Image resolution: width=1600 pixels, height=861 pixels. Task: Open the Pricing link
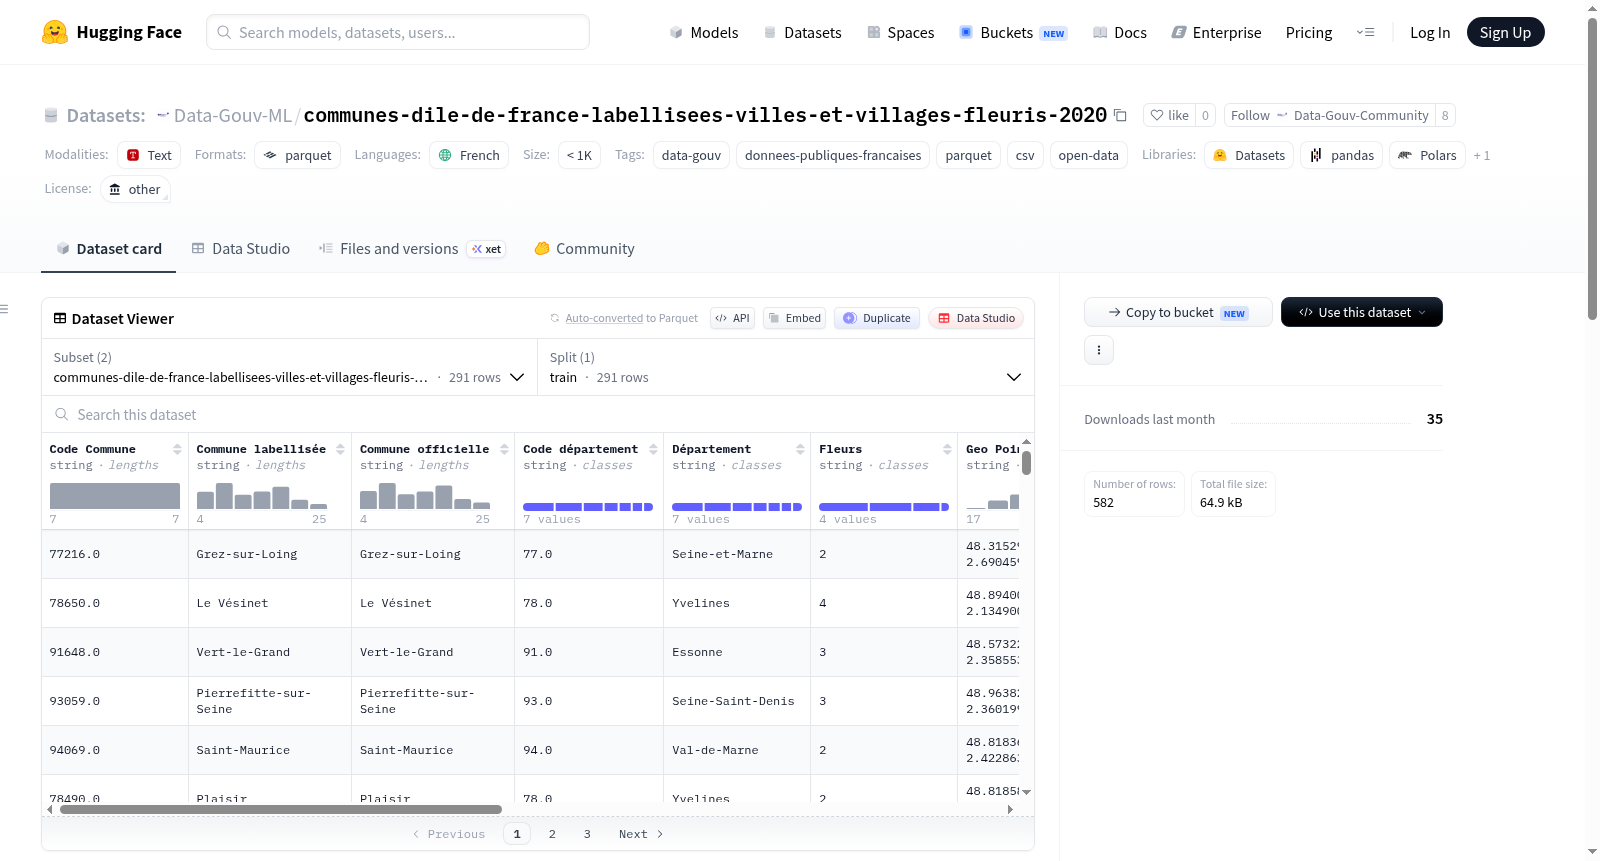(x=1309, y=32)
